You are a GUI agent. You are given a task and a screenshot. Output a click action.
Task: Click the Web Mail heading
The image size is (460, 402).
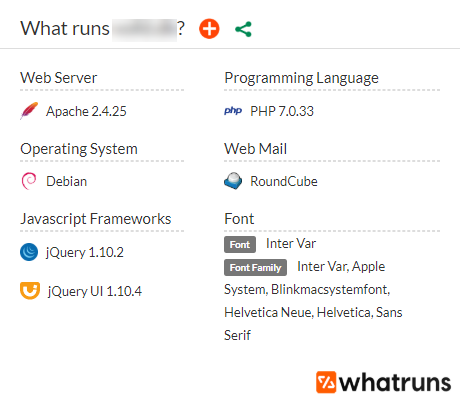pyautogui.click(x=256, y=149)
